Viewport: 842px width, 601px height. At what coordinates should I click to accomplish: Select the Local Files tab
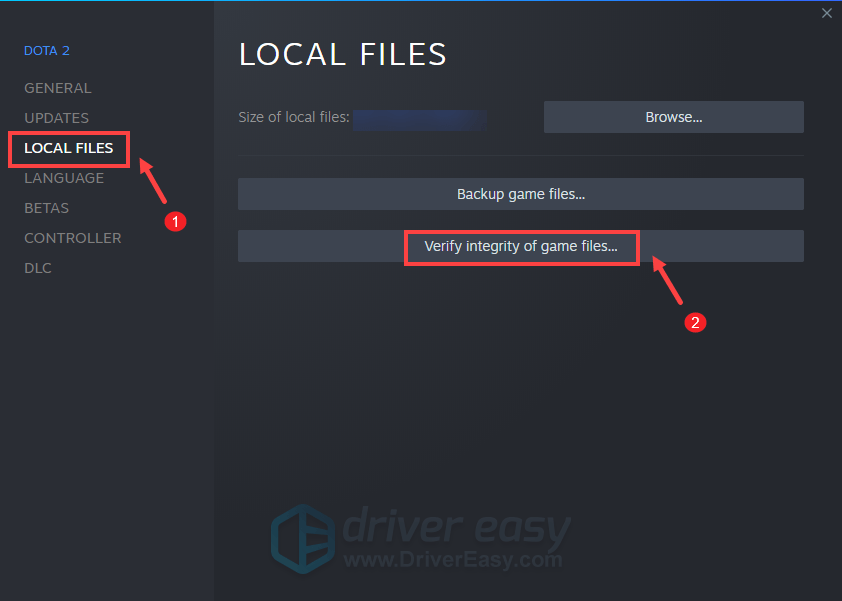point(69,148)
